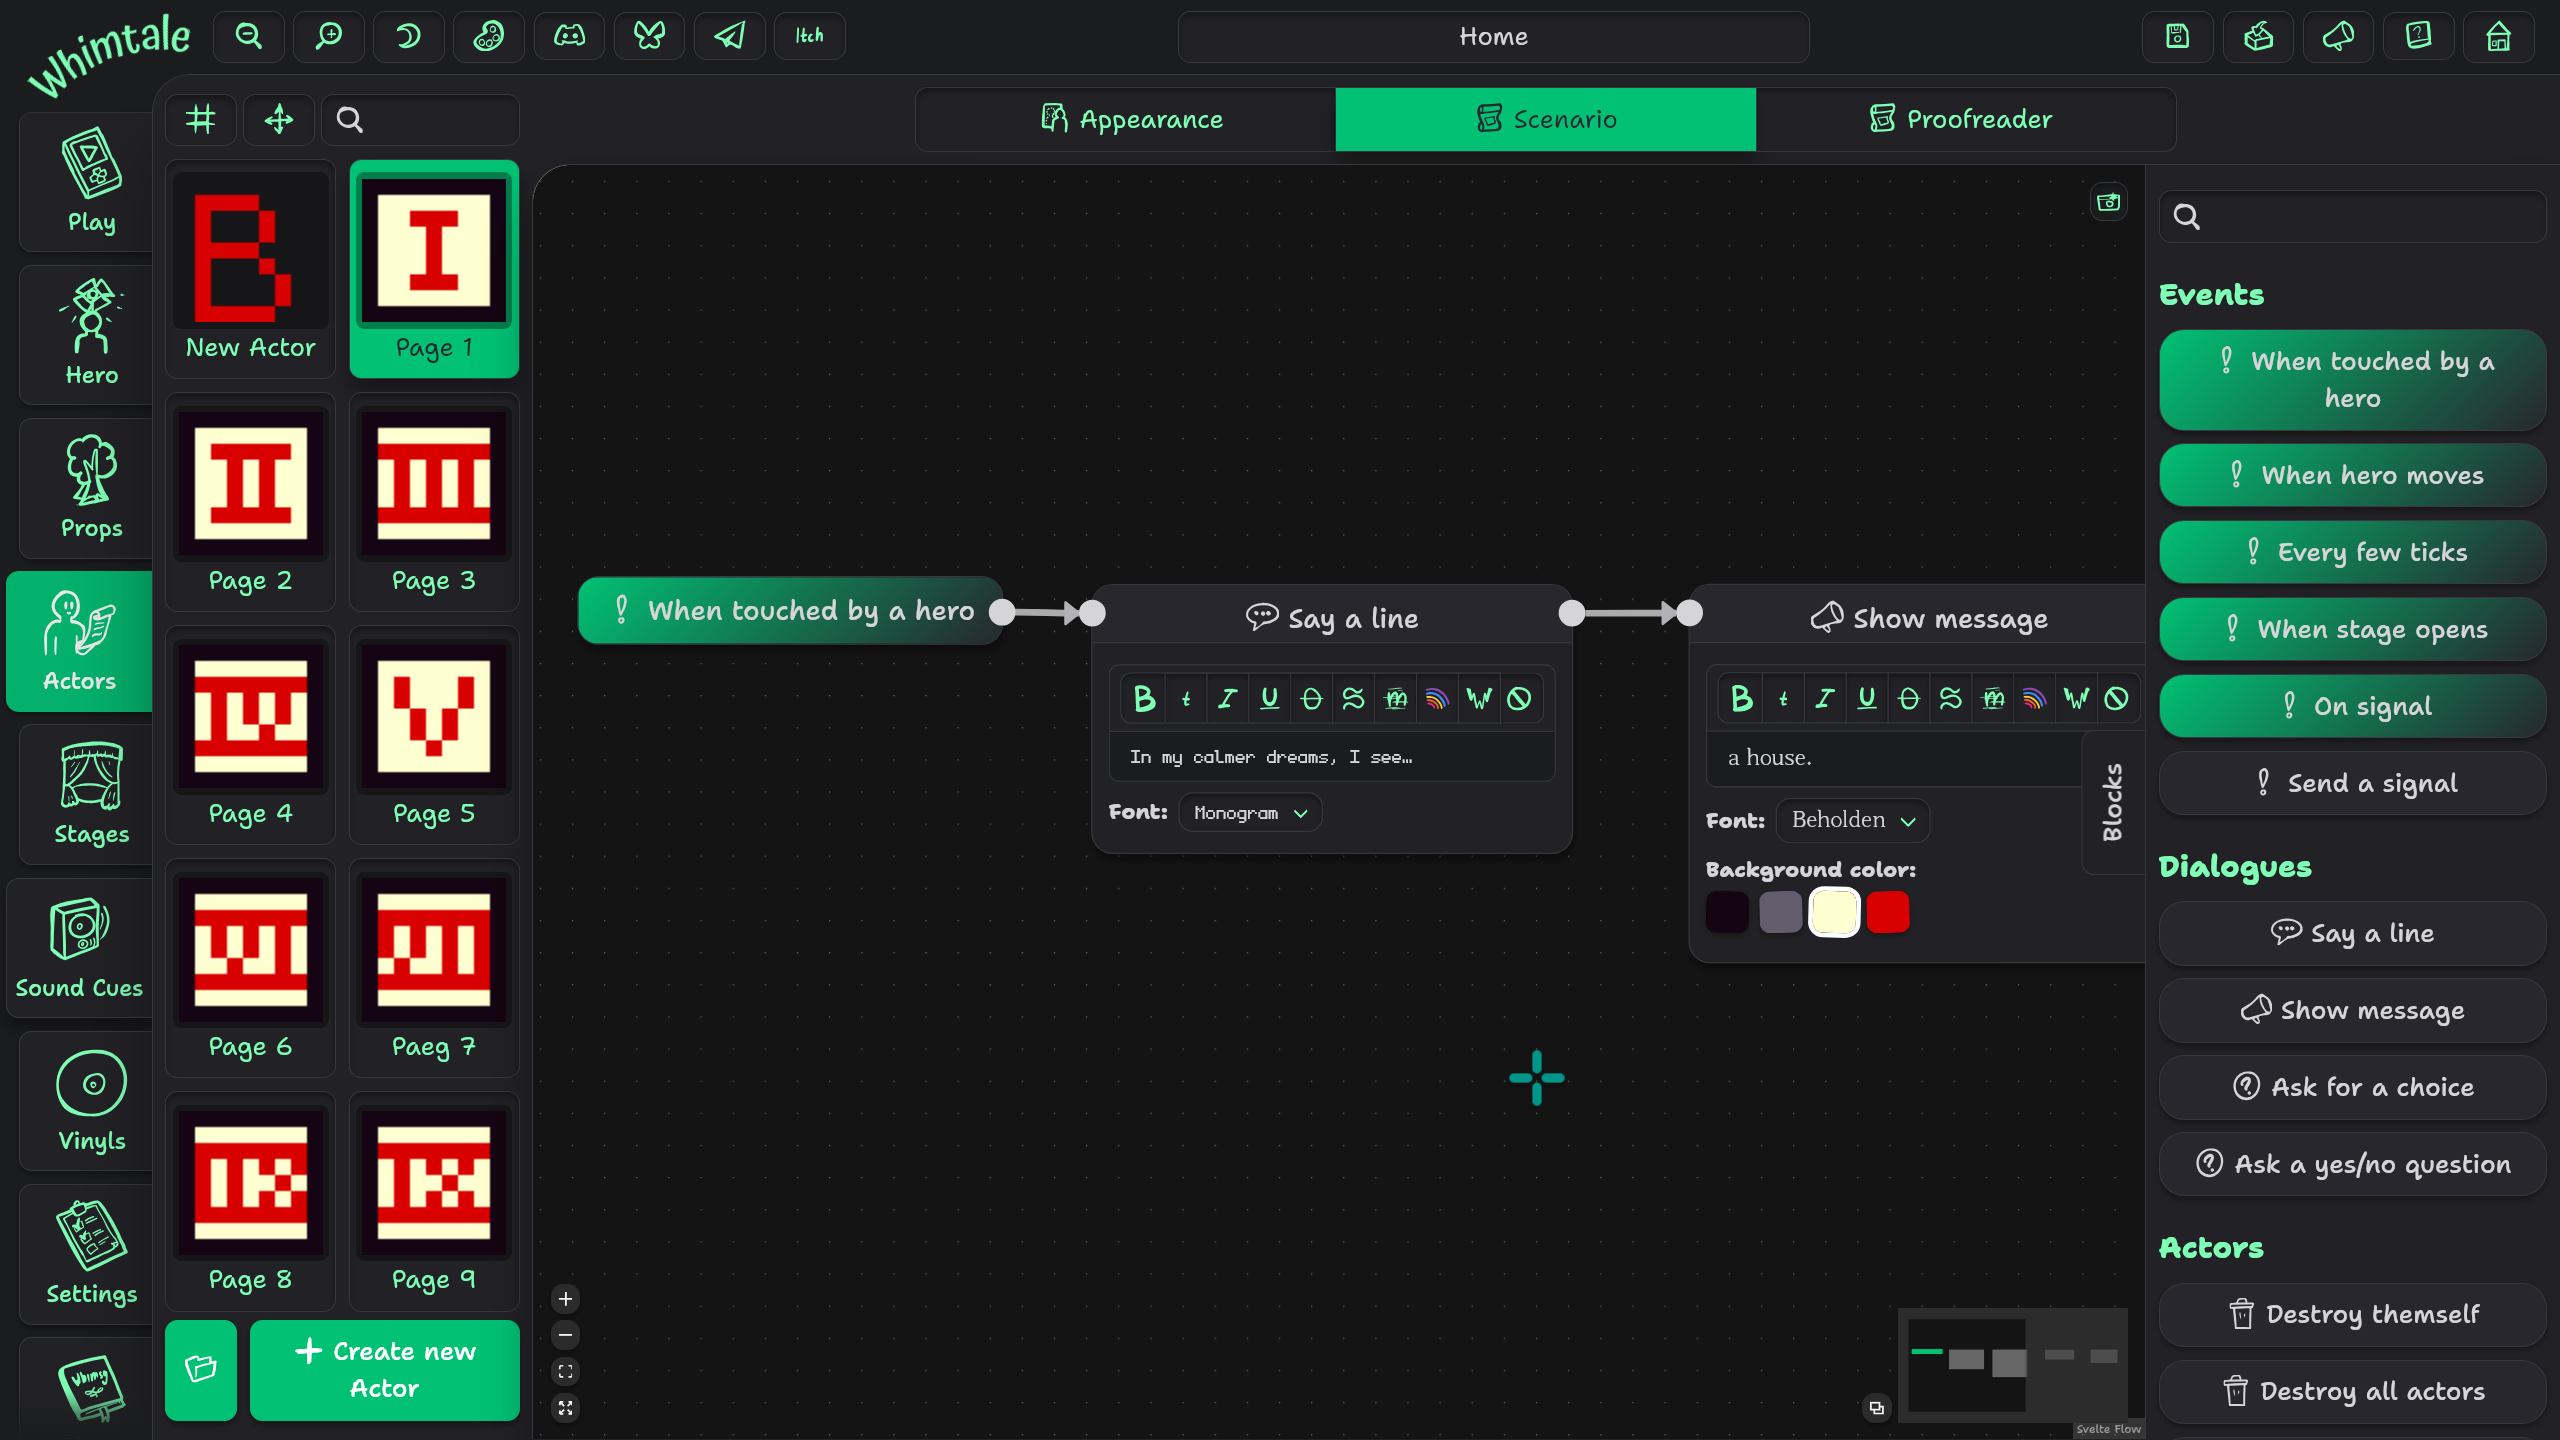The image size is (2560, 1440).
Task: Select the Page 5 actor thumbnail
Action: coord(434,735)
